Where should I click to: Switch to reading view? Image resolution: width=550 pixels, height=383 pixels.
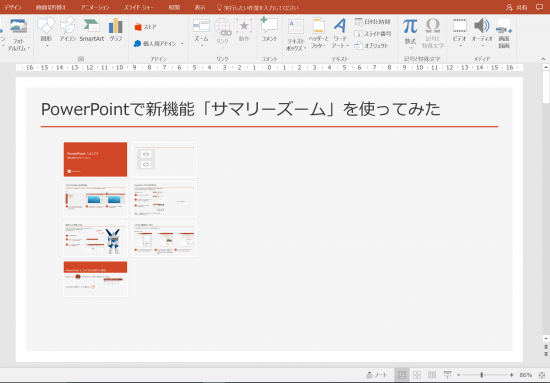point(432,375)
